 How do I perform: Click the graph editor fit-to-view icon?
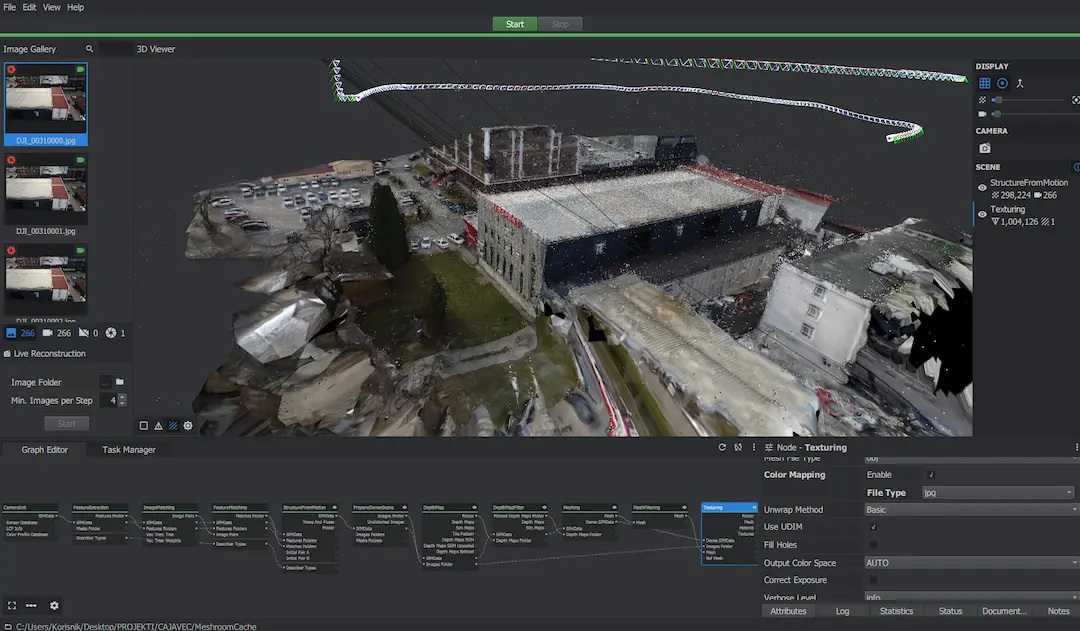[x=12, y=605]
